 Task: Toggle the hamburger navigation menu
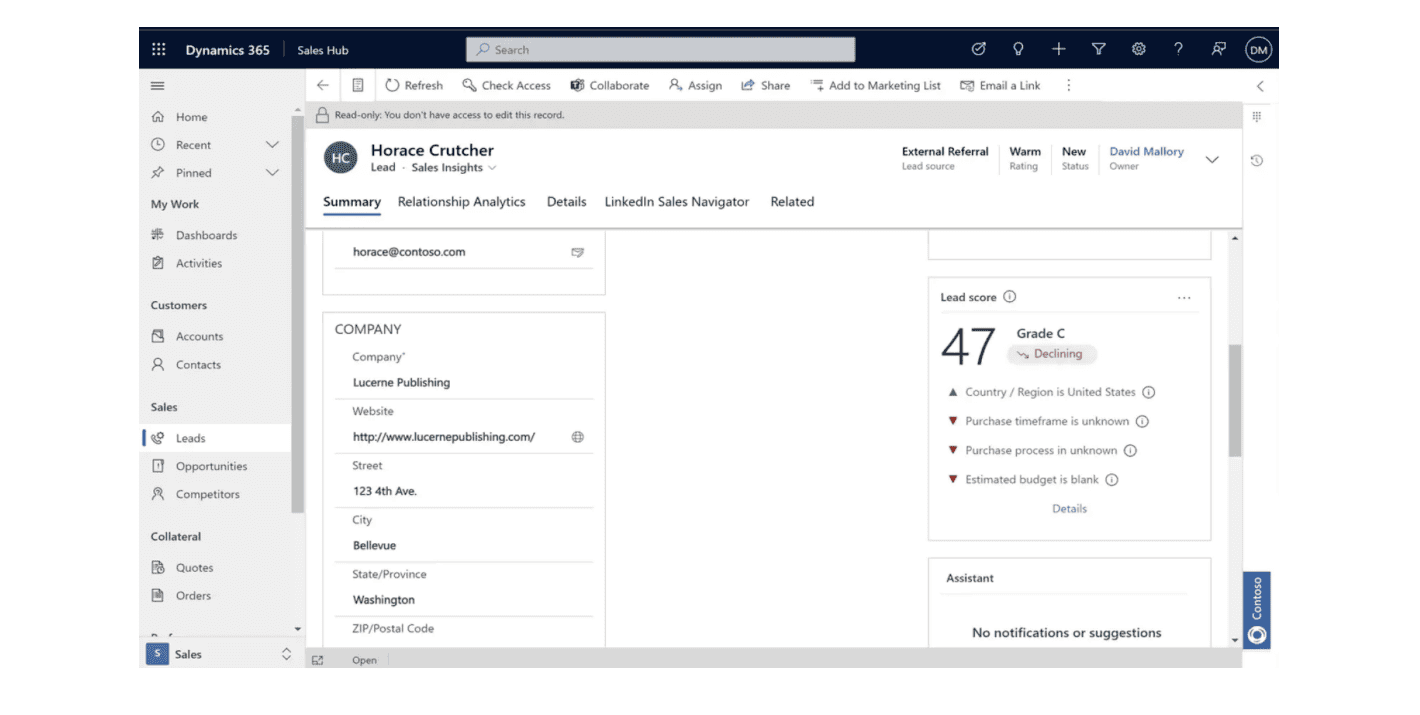click(158, 86)
